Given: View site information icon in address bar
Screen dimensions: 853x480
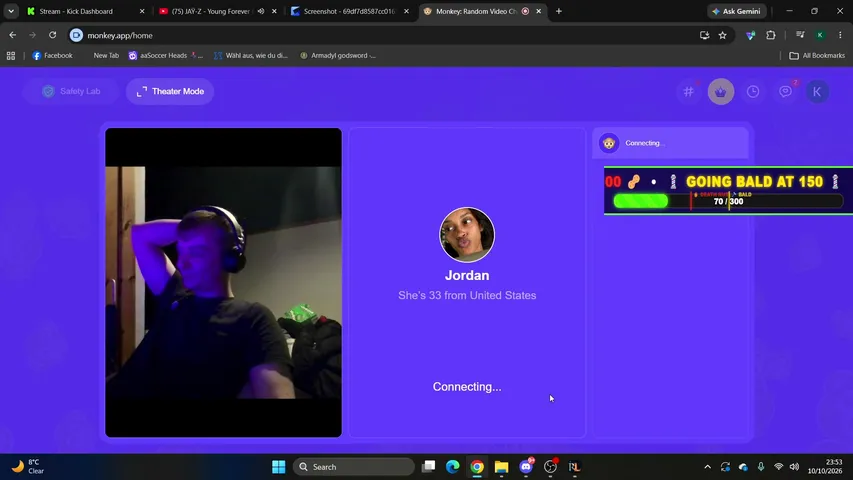Looking at the screenshot, I should (76, 35).
